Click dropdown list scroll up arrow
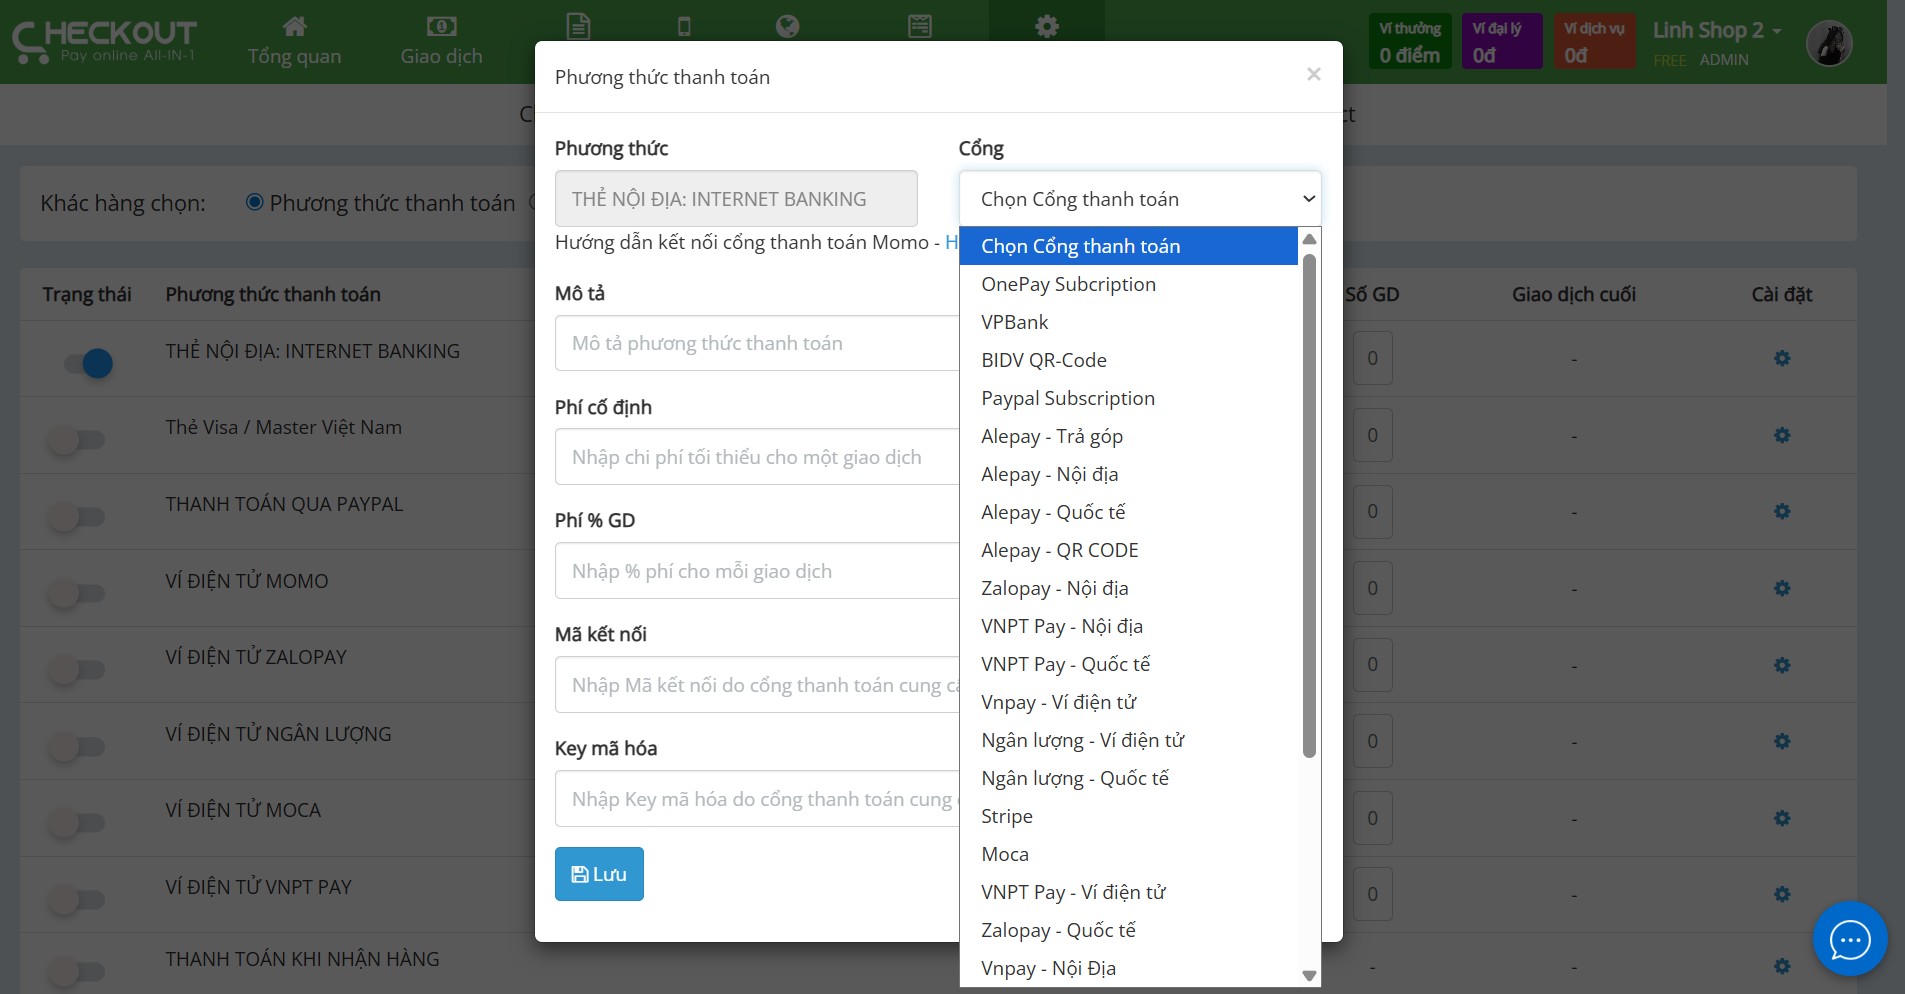This screenshot has height=994, width=1905. click(1309, 239)
